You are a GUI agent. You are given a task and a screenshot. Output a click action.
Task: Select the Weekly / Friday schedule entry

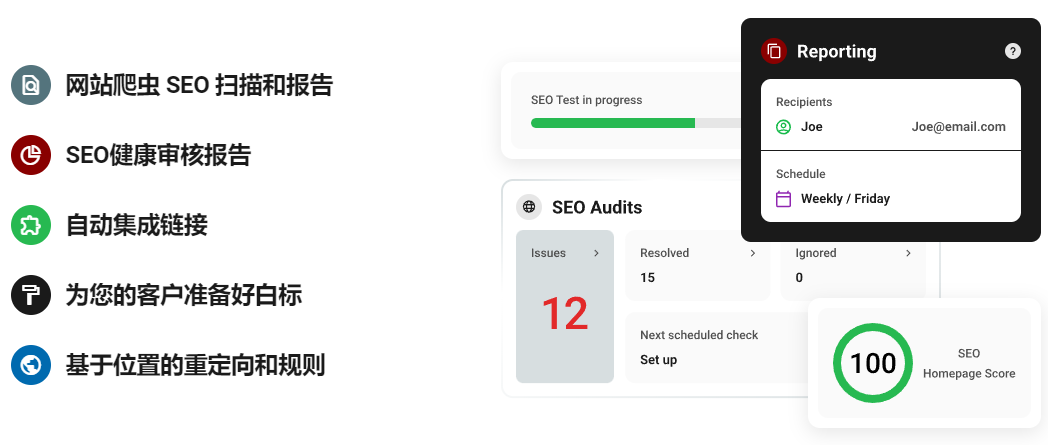(x=845, y=198)
